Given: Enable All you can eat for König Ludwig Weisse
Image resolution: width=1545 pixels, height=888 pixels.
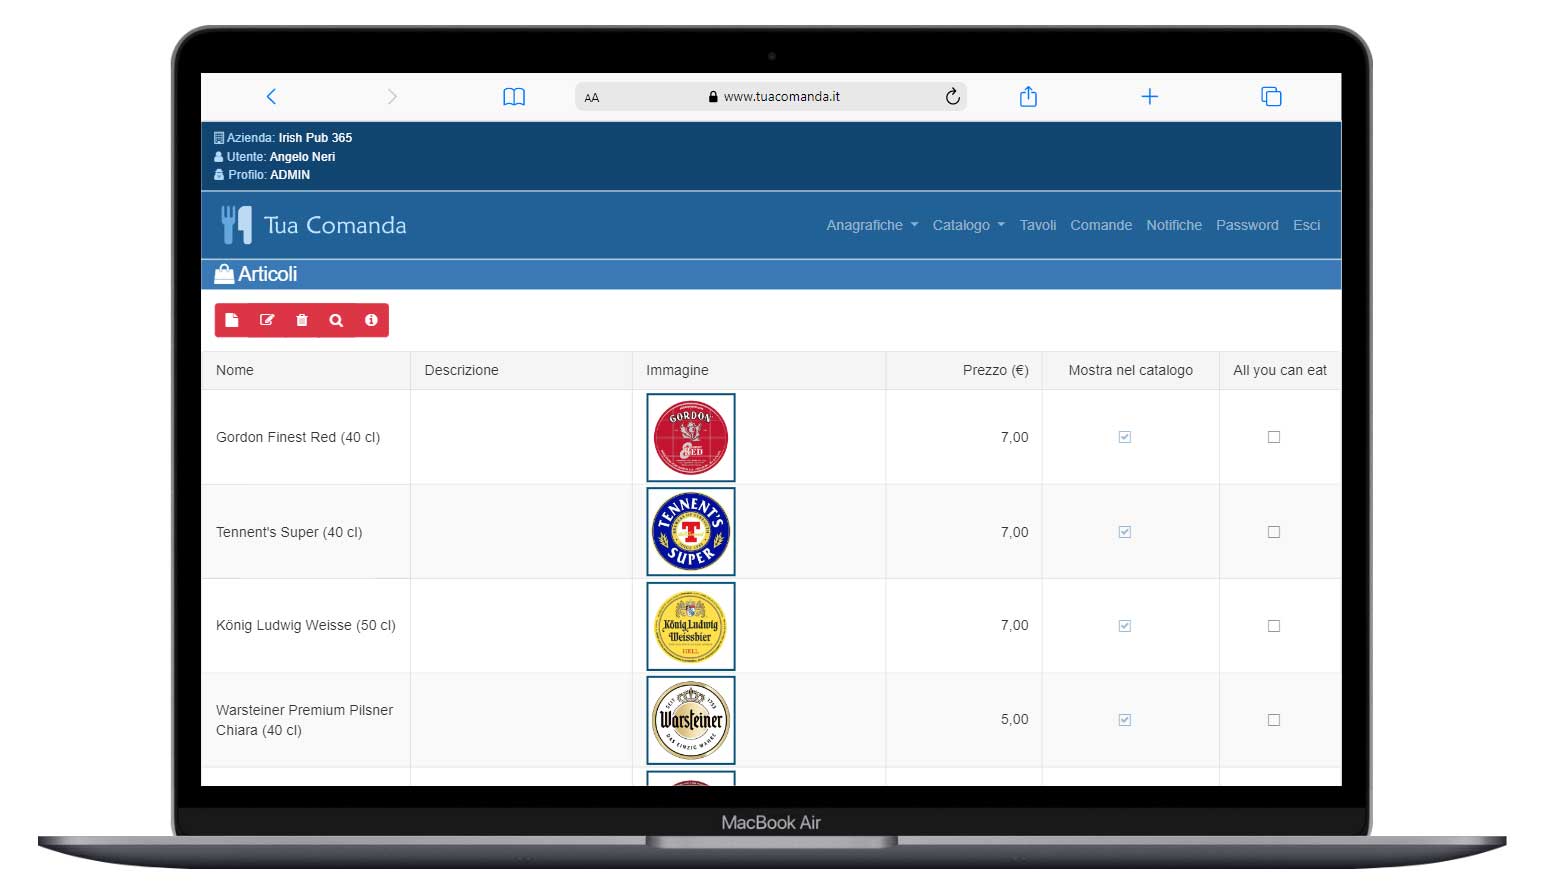Looking at the screenshot, I should (1274, 626).
